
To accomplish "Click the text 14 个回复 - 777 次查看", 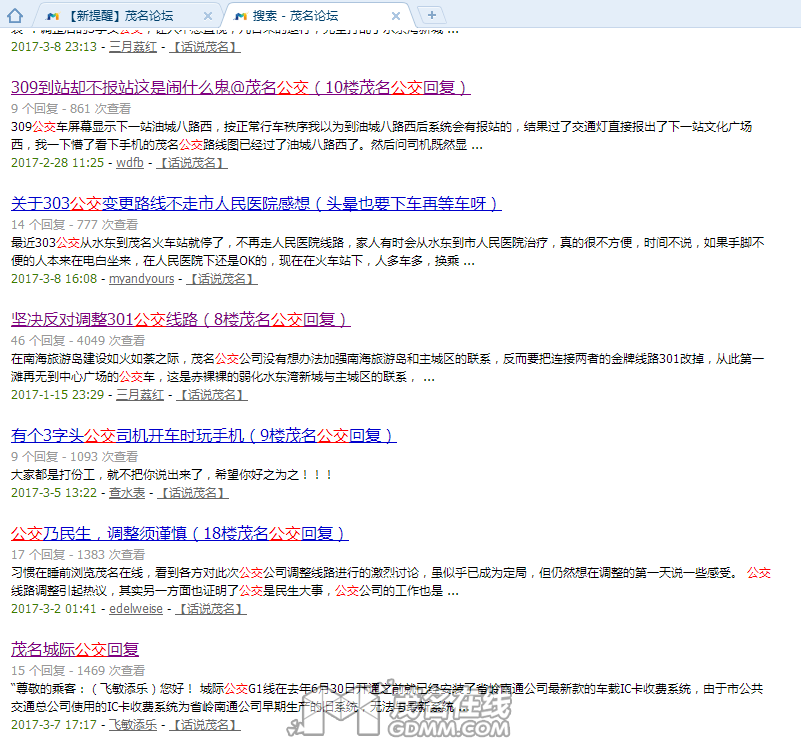I will pyautogui.click(x=75, y=224).
